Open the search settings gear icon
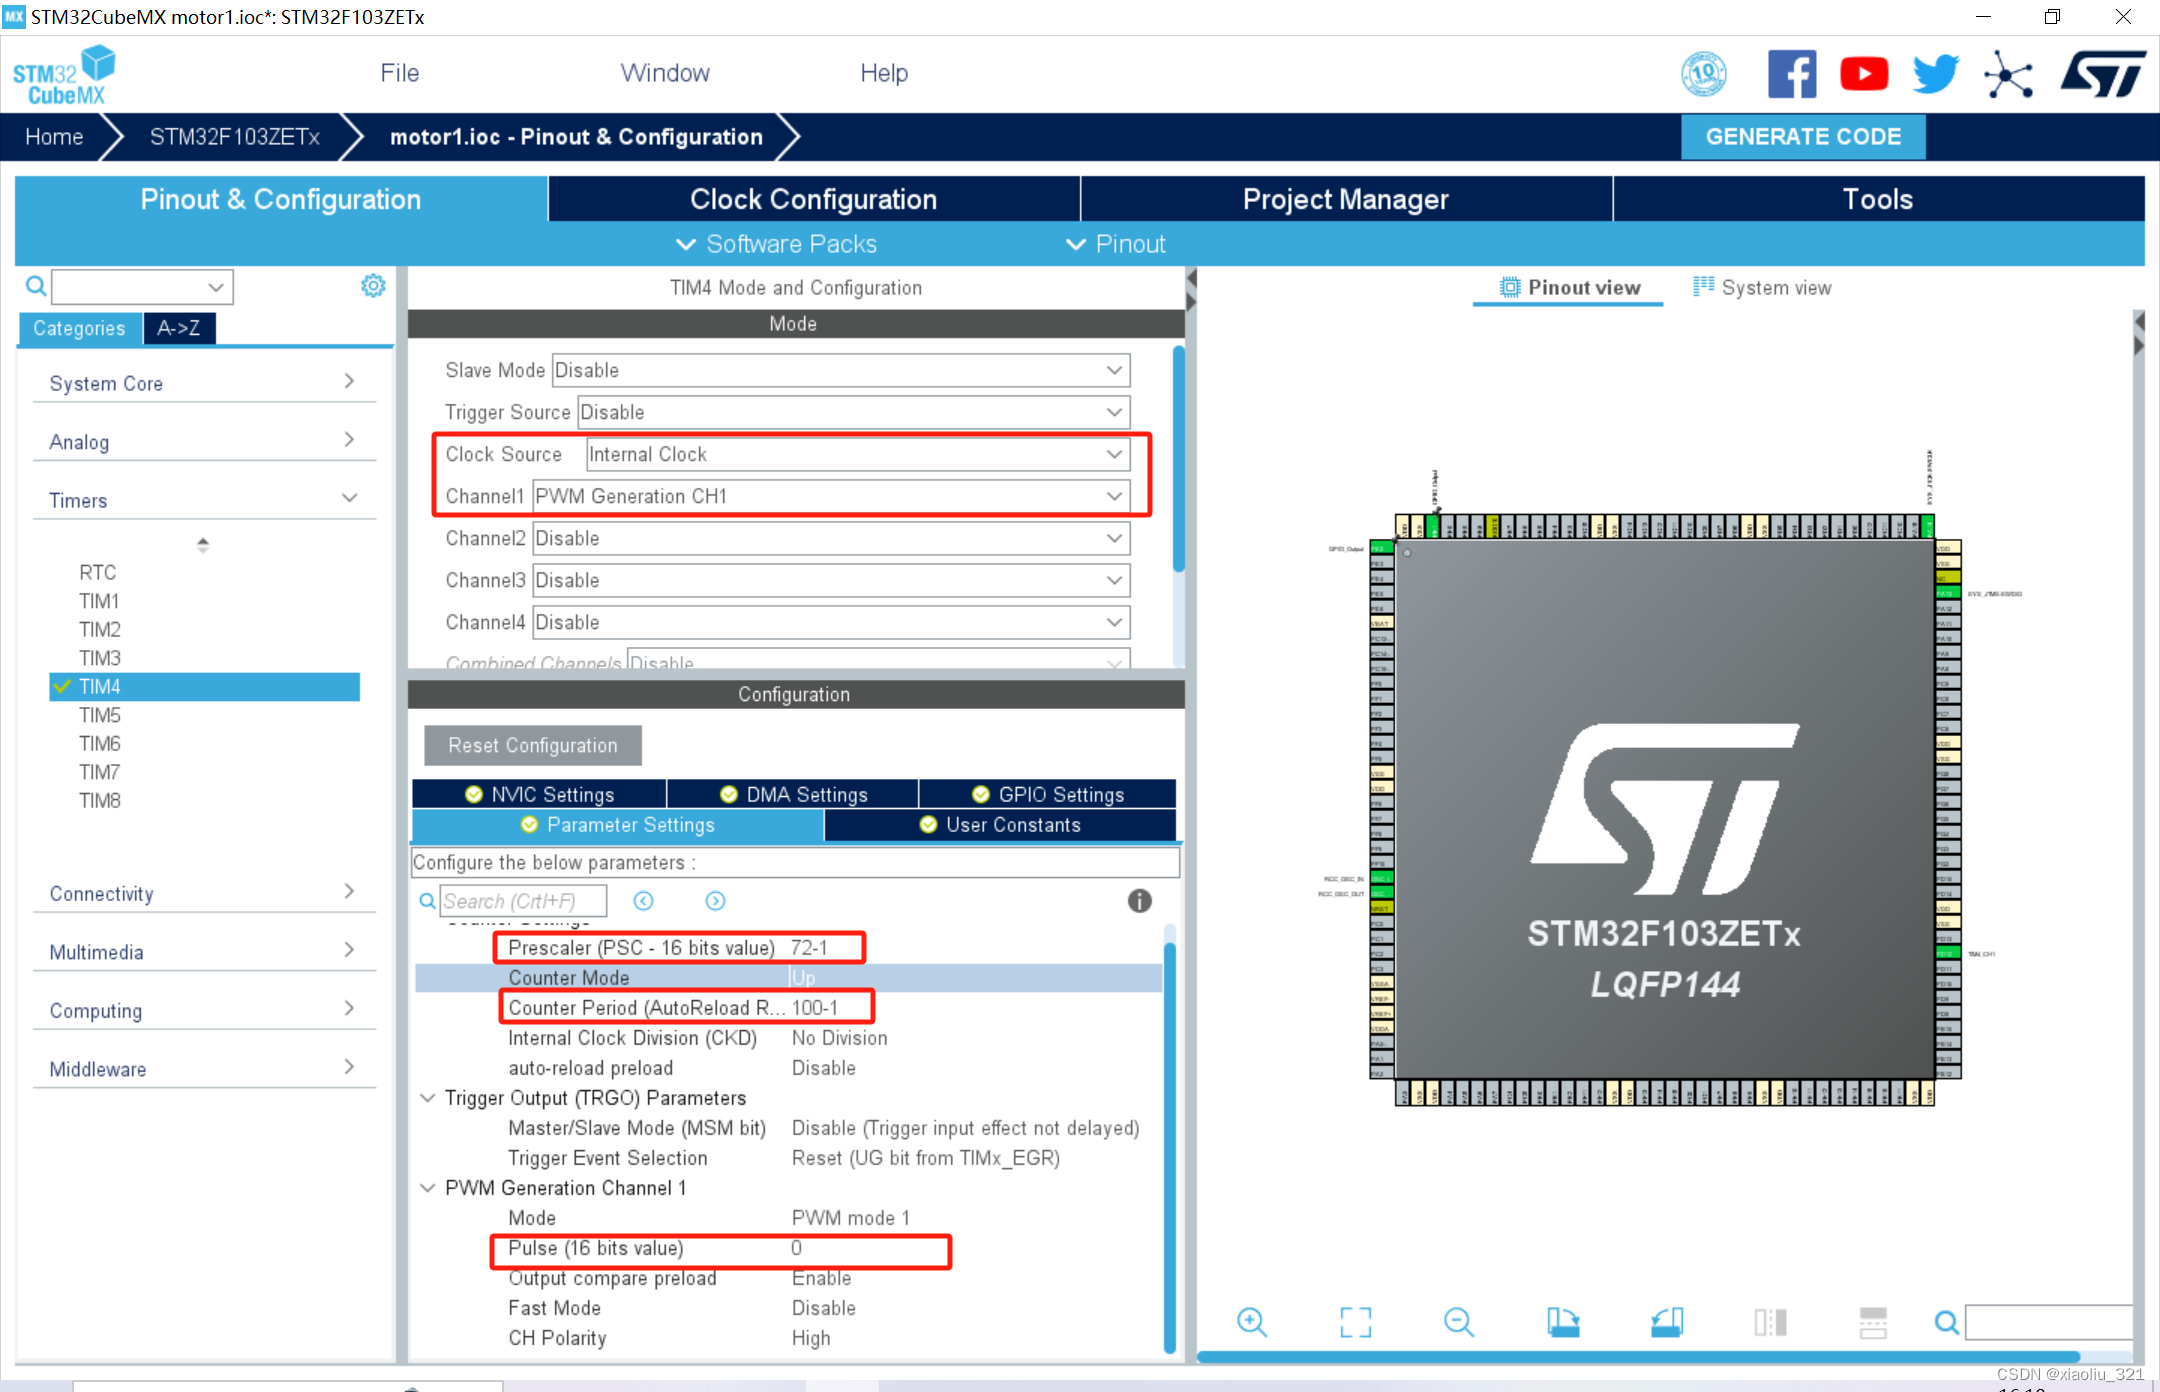The image size is (2160, 1392). click(373, 285)
